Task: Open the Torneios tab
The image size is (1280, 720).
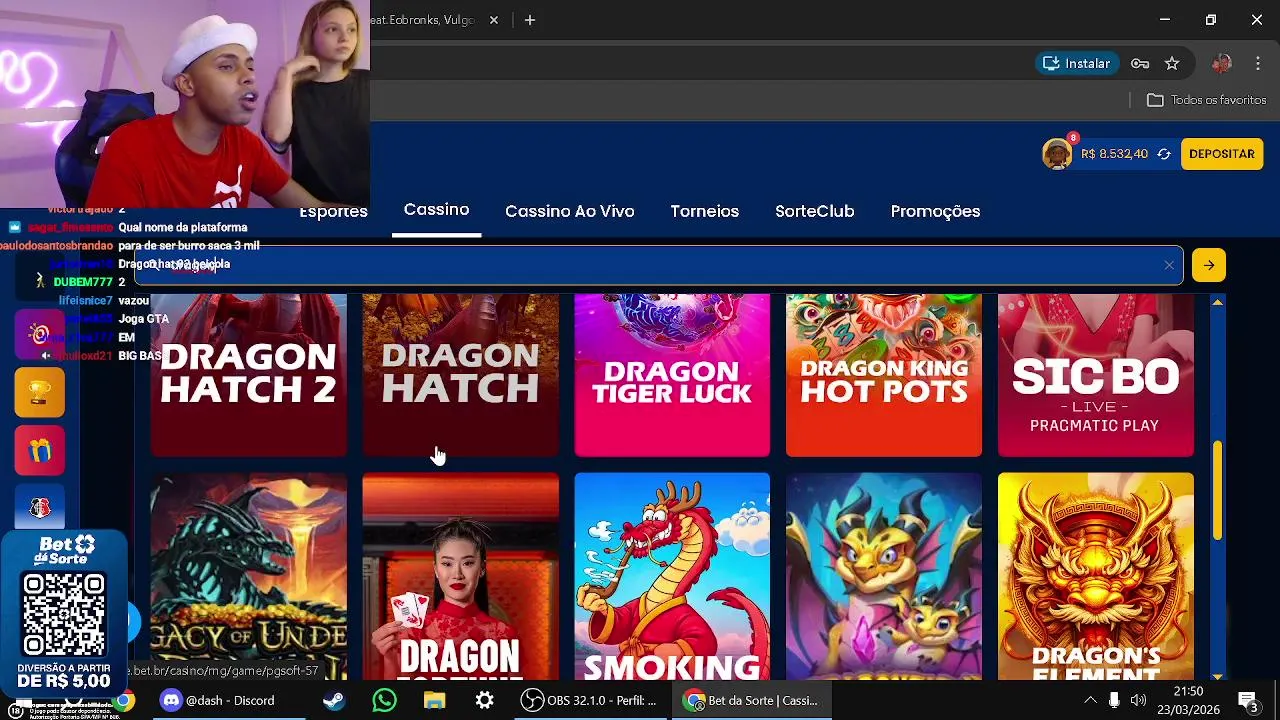Action: click(705, 211)
